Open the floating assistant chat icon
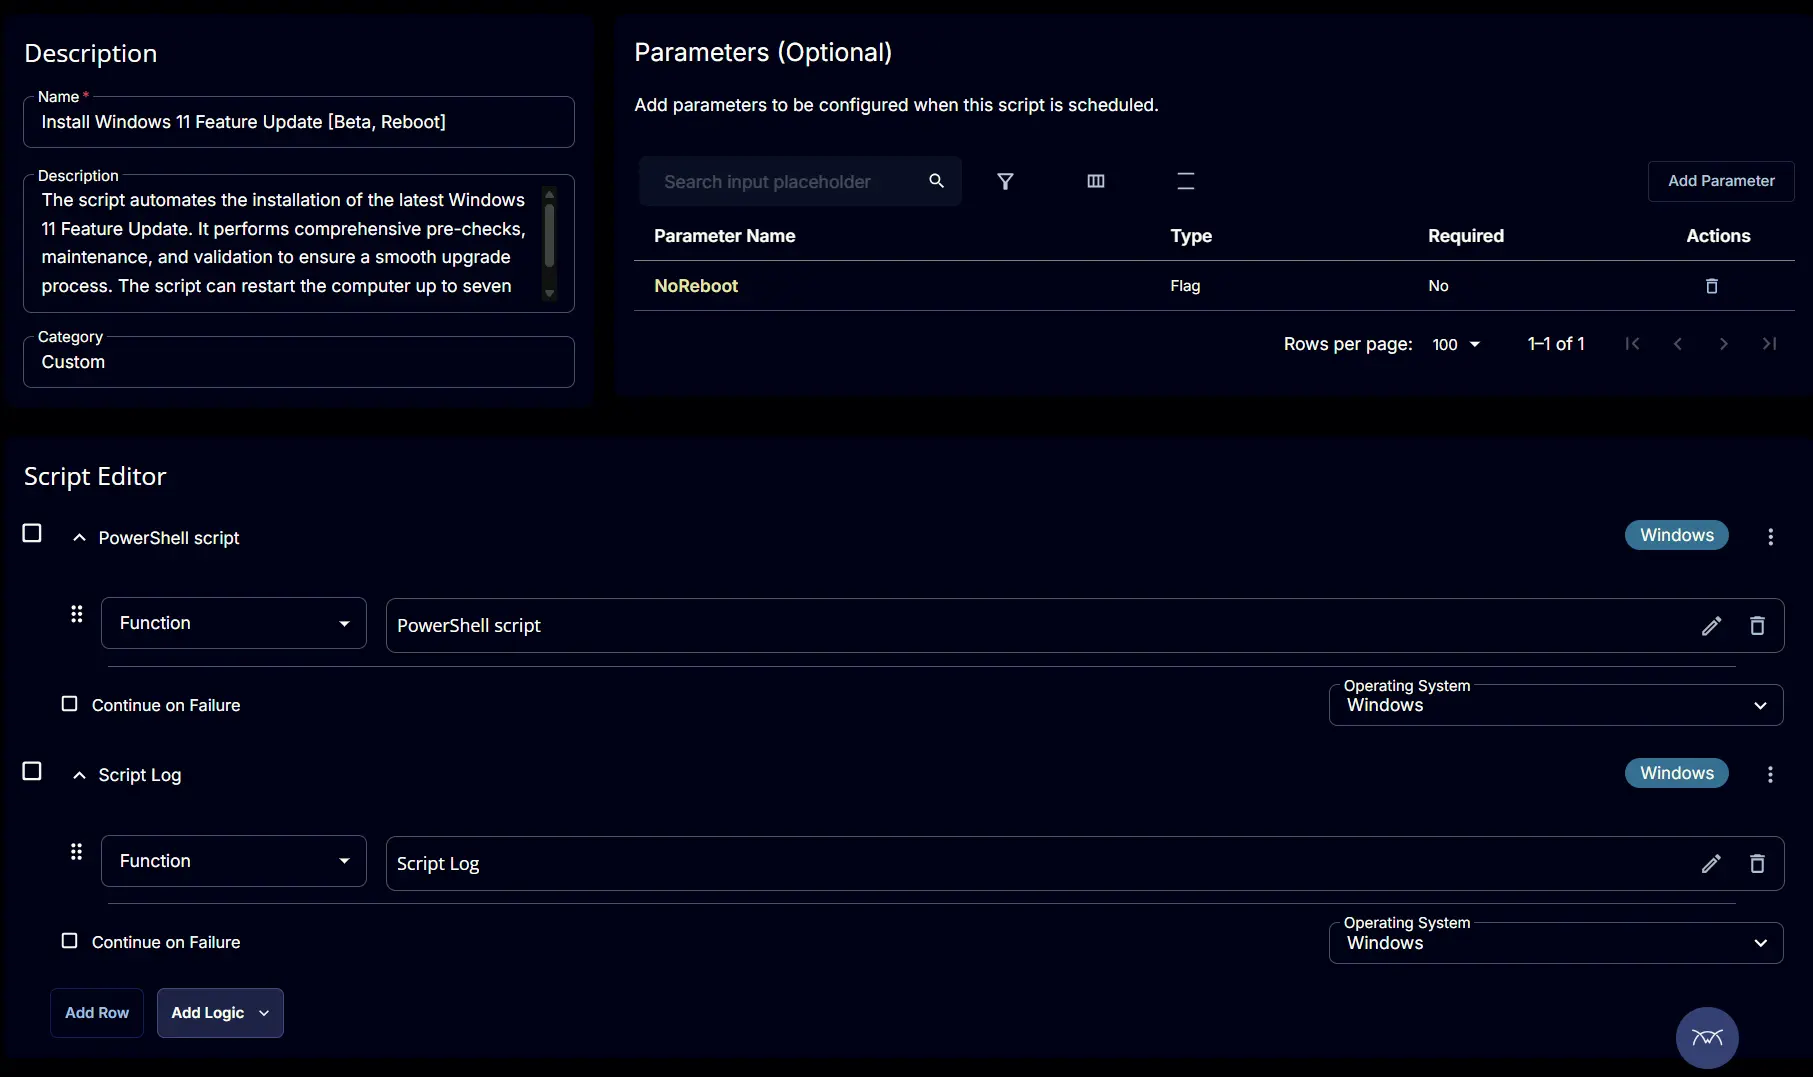This screenshot has width=1813, height=1077. [x=1707, y=1037]
